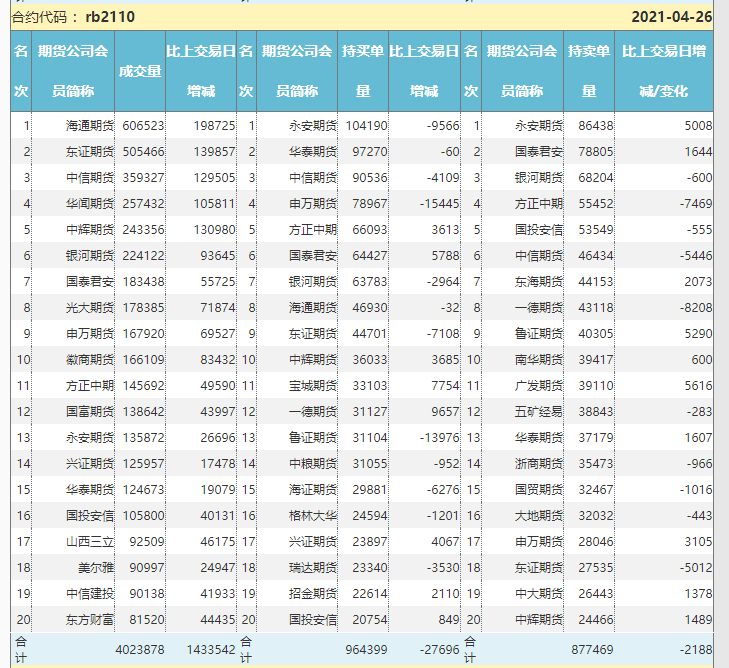729x668 pixels.
Task: Select 海证期货 in long position ranking
Action: [313, 490]
